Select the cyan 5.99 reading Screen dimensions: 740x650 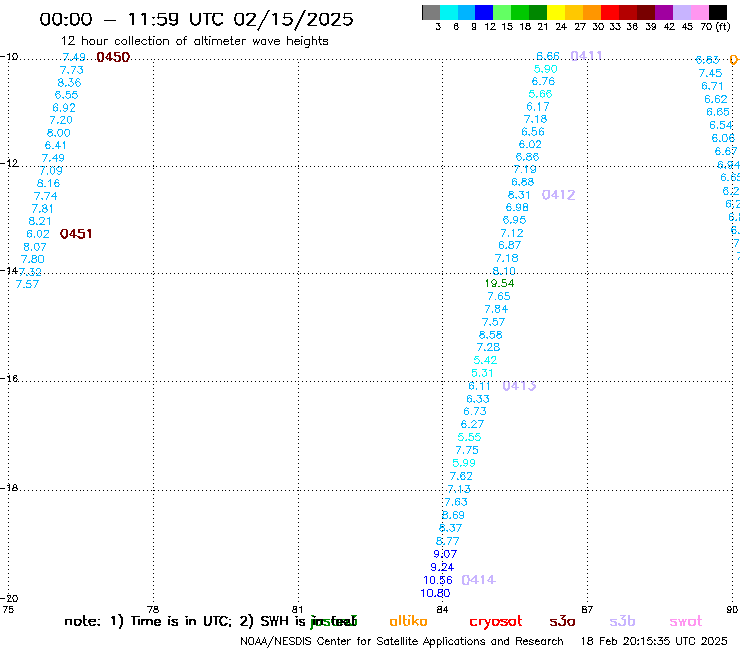pos(464,463)
